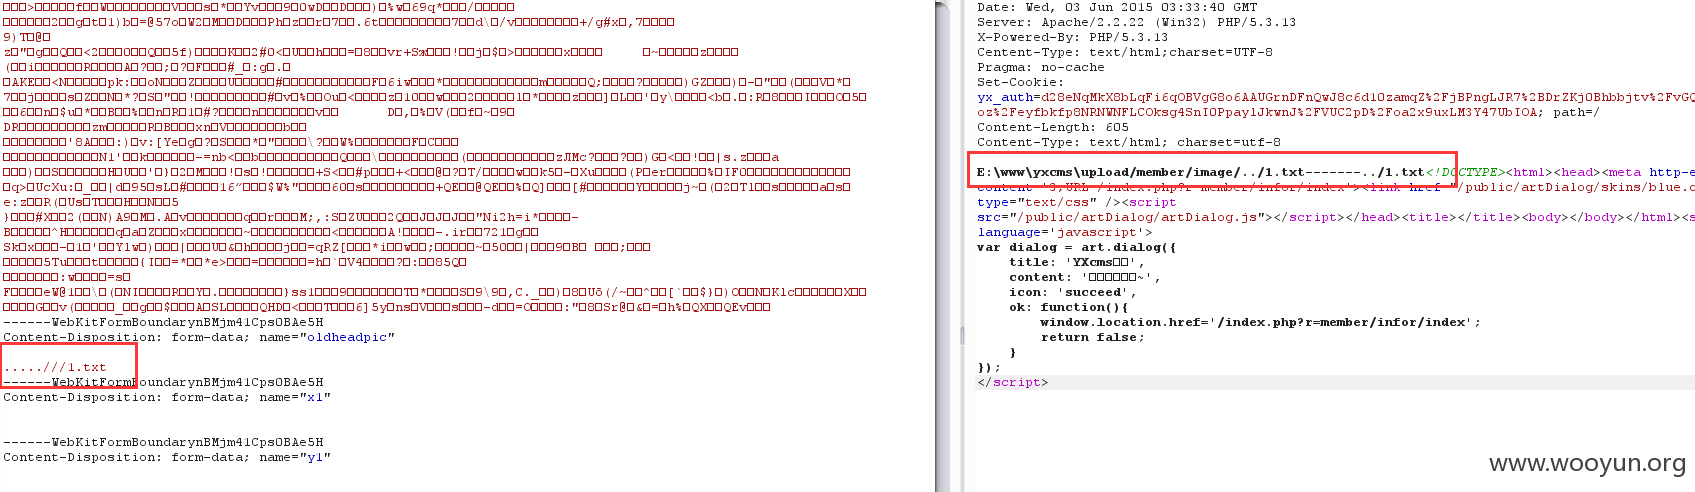The width and height of the screenshot is (1695, 492).
Task: Click the 'Content-Type: text/html;charset=UTF-8' response header
Action: (x=1125, y=52)
